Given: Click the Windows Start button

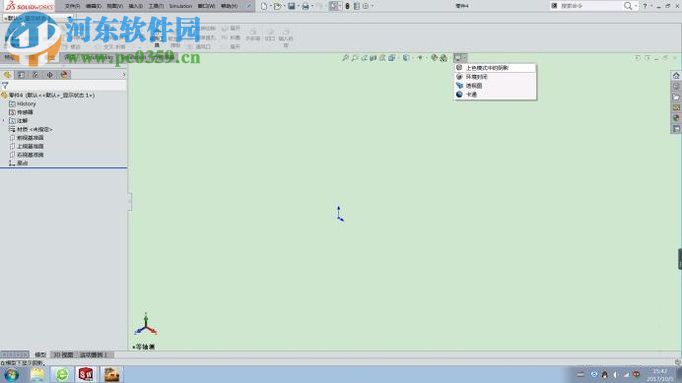Looking at the screenshot, I should point(12,375).
